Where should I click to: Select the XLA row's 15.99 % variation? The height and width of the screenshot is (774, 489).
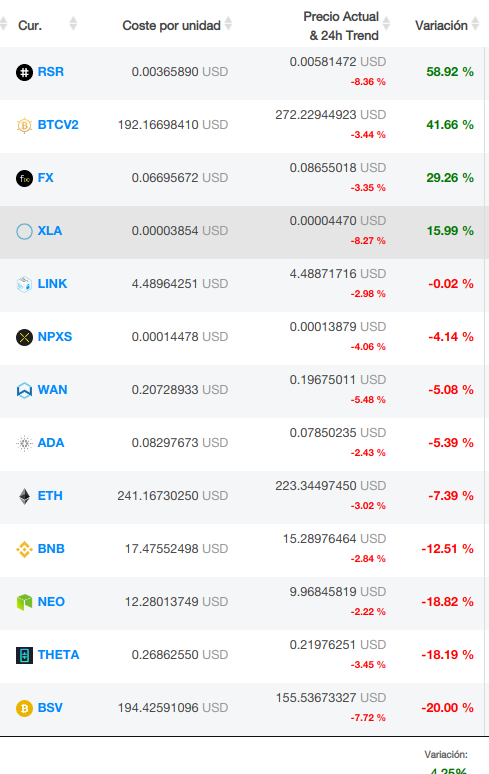coord(450,231)
